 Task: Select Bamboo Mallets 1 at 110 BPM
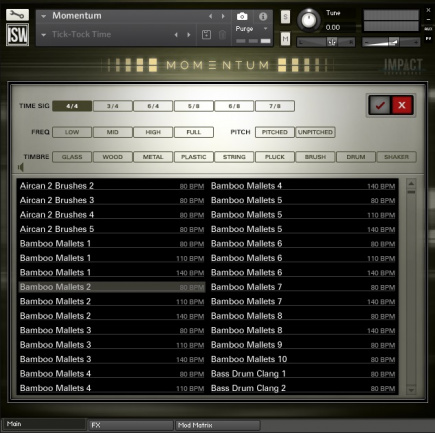point(112,258)
